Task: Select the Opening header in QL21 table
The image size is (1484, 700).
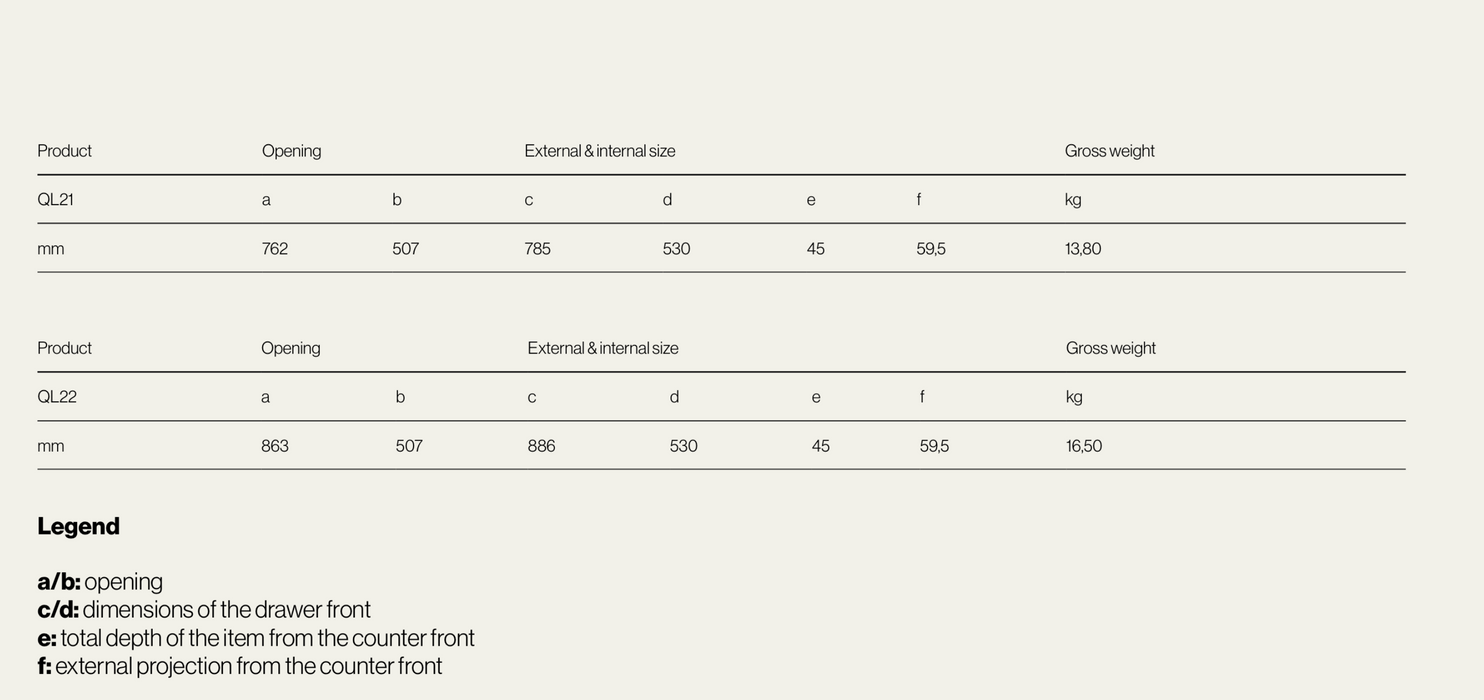Action: 292,151
